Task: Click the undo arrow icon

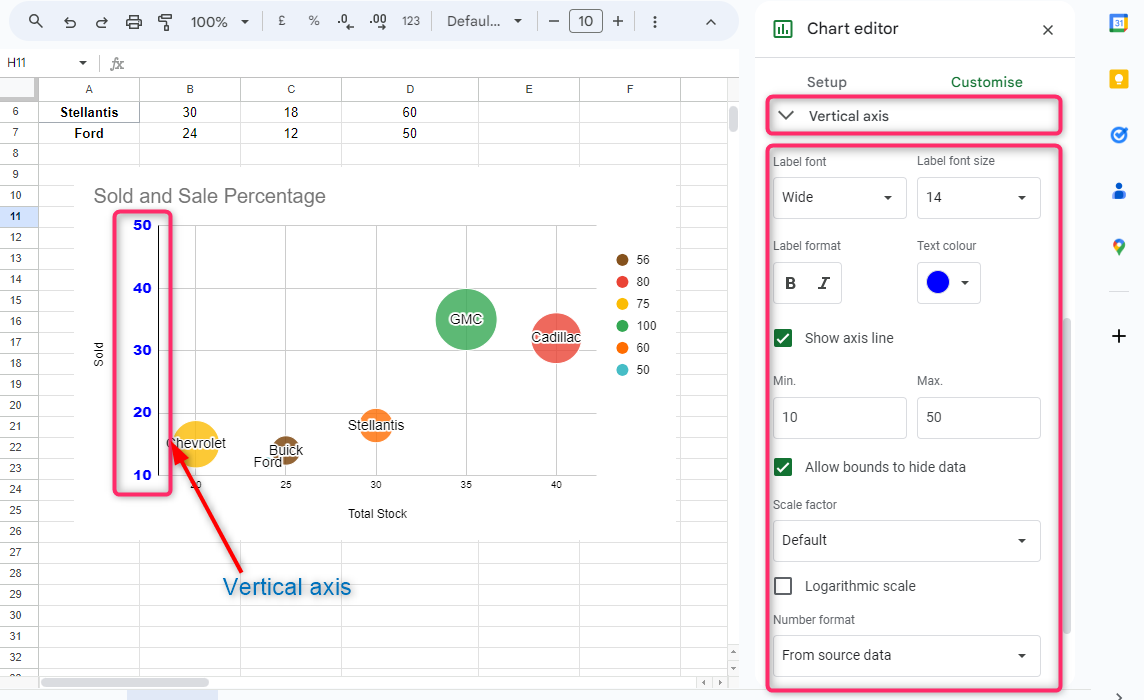Action: (x=69, y=21)
